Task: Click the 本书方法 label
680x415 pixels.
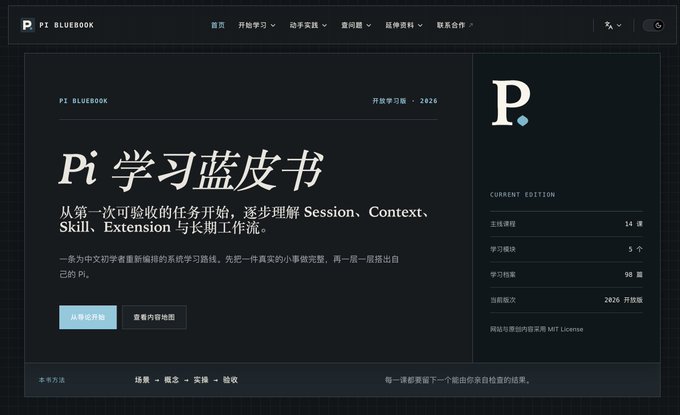Action: click(52, 380)
